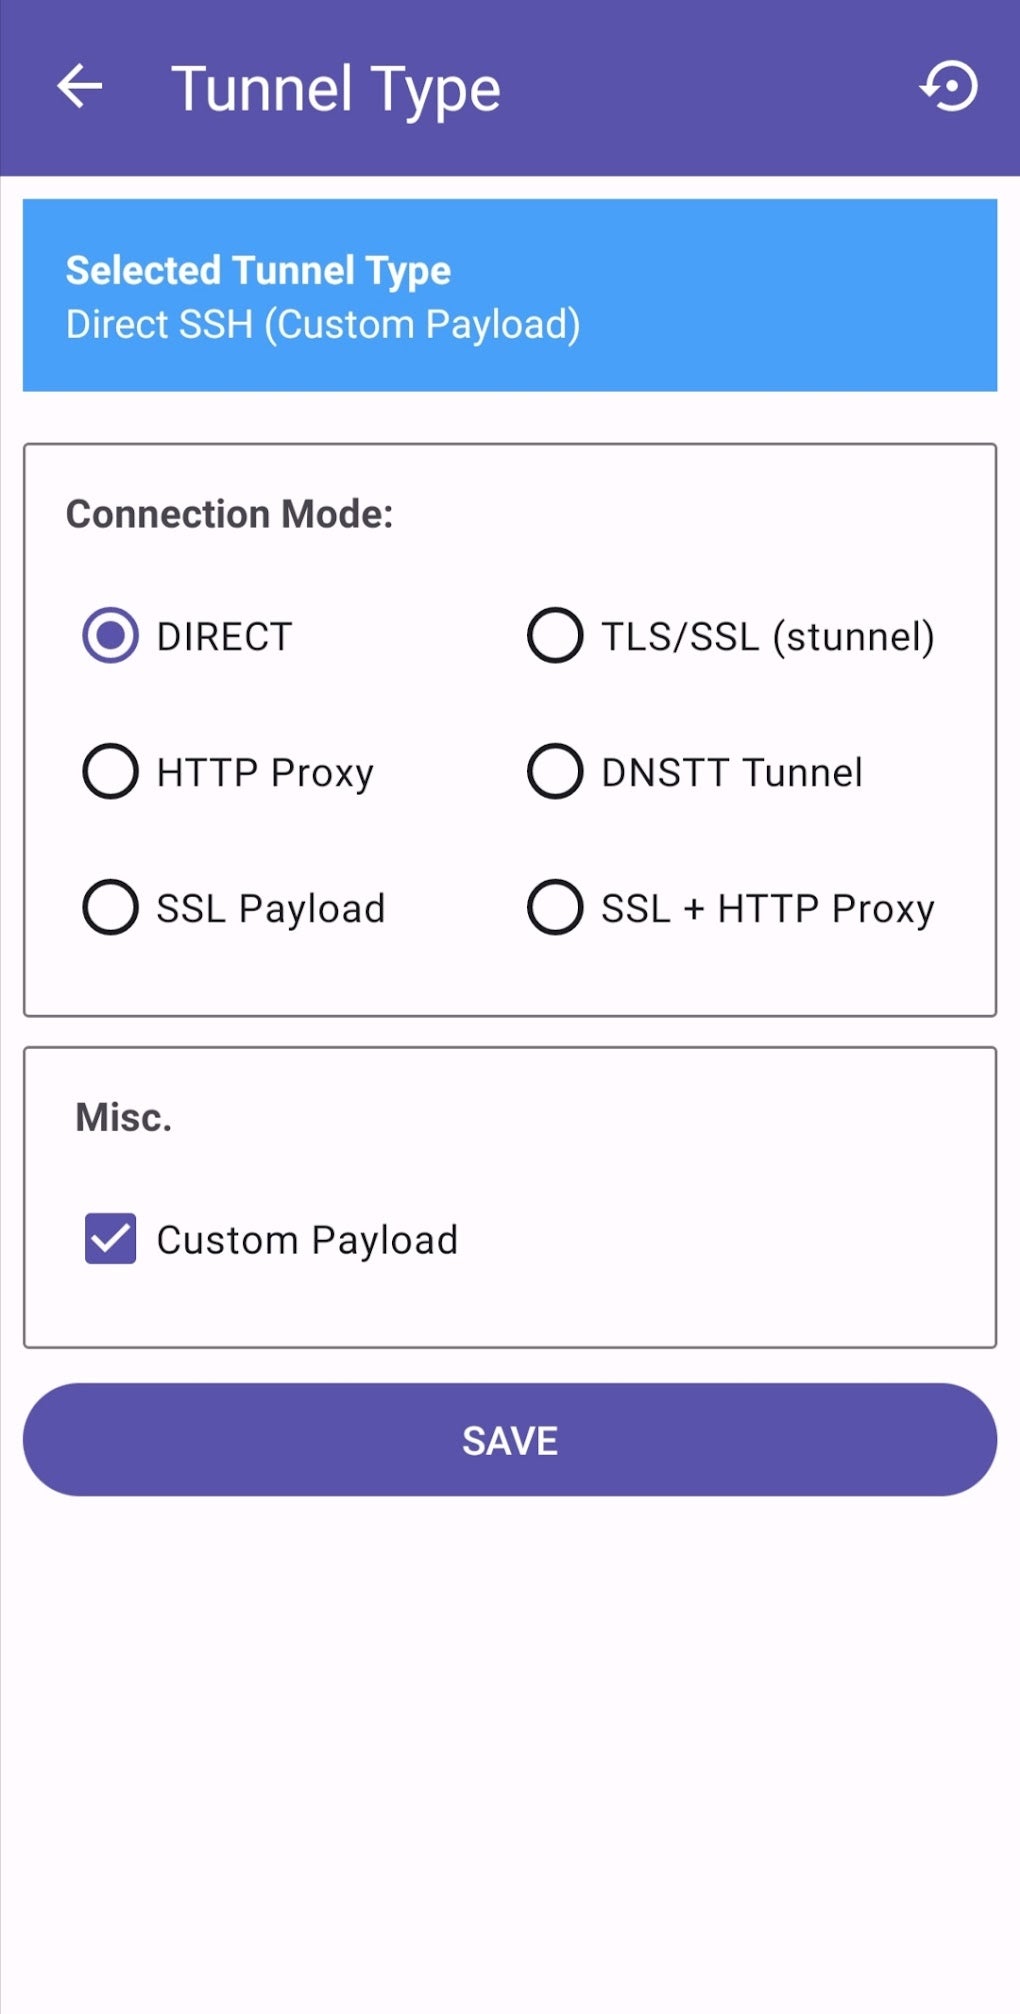The height and width of the screenshot is (2014, 1020).
Task: Pick the DNSTT Tunnel radio circle
Action: (x=555, y=772)
